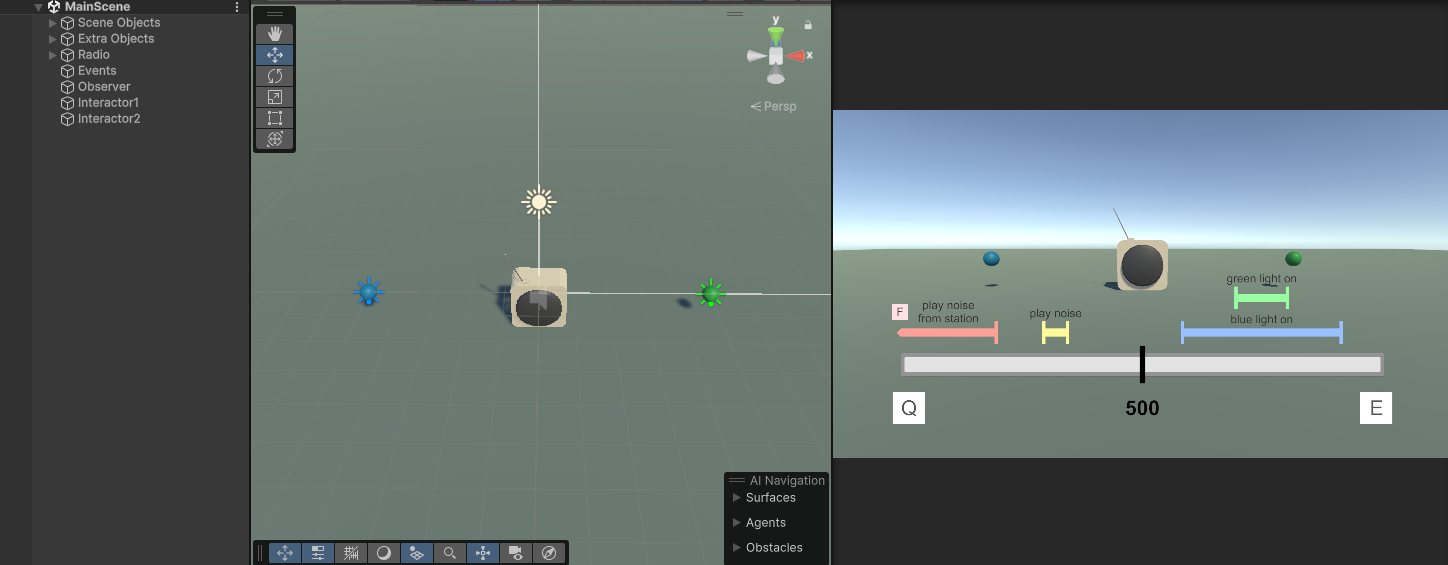This screenshot has height=565, width=1448.
Task: Select the Hand view tool
Action: tap(275, 34)
